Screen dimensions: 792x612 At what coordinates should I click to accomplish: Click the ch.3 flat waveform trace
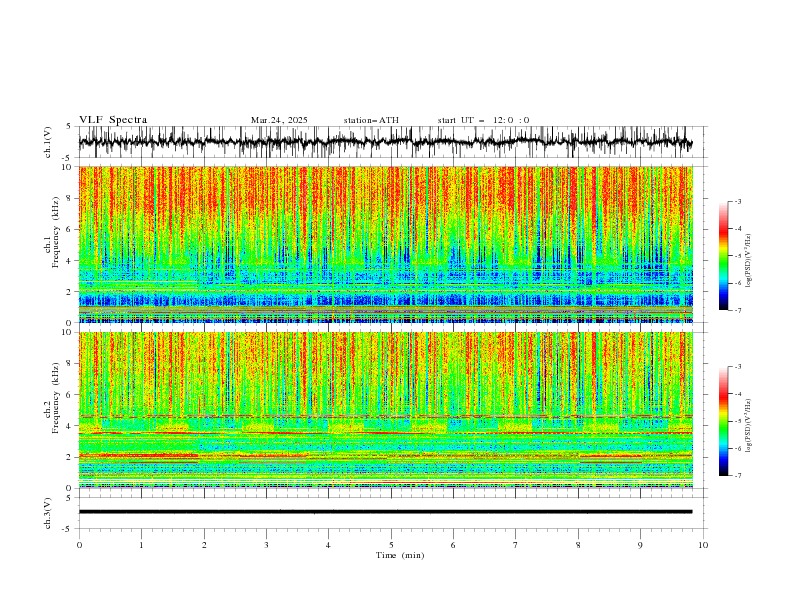click(x=385, y=512)
